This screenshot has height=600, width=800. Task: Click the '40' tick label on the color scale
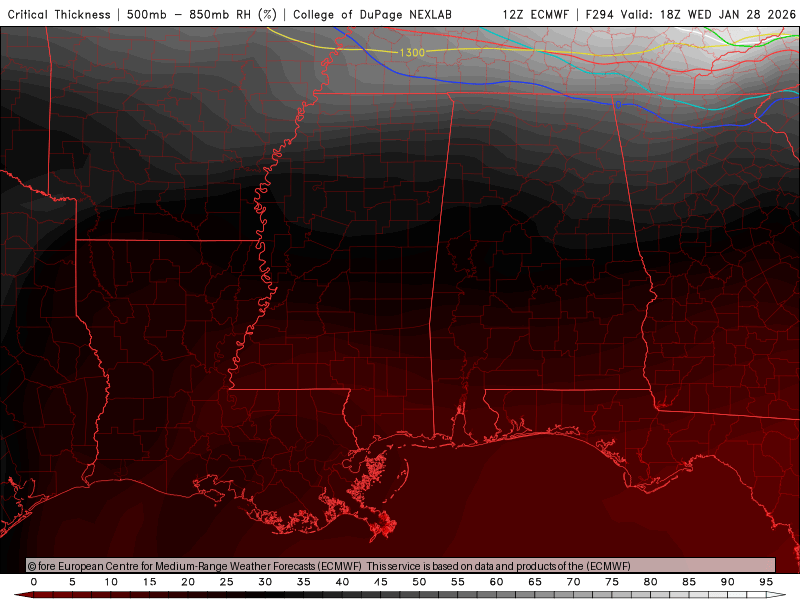(x=342, y=582)
